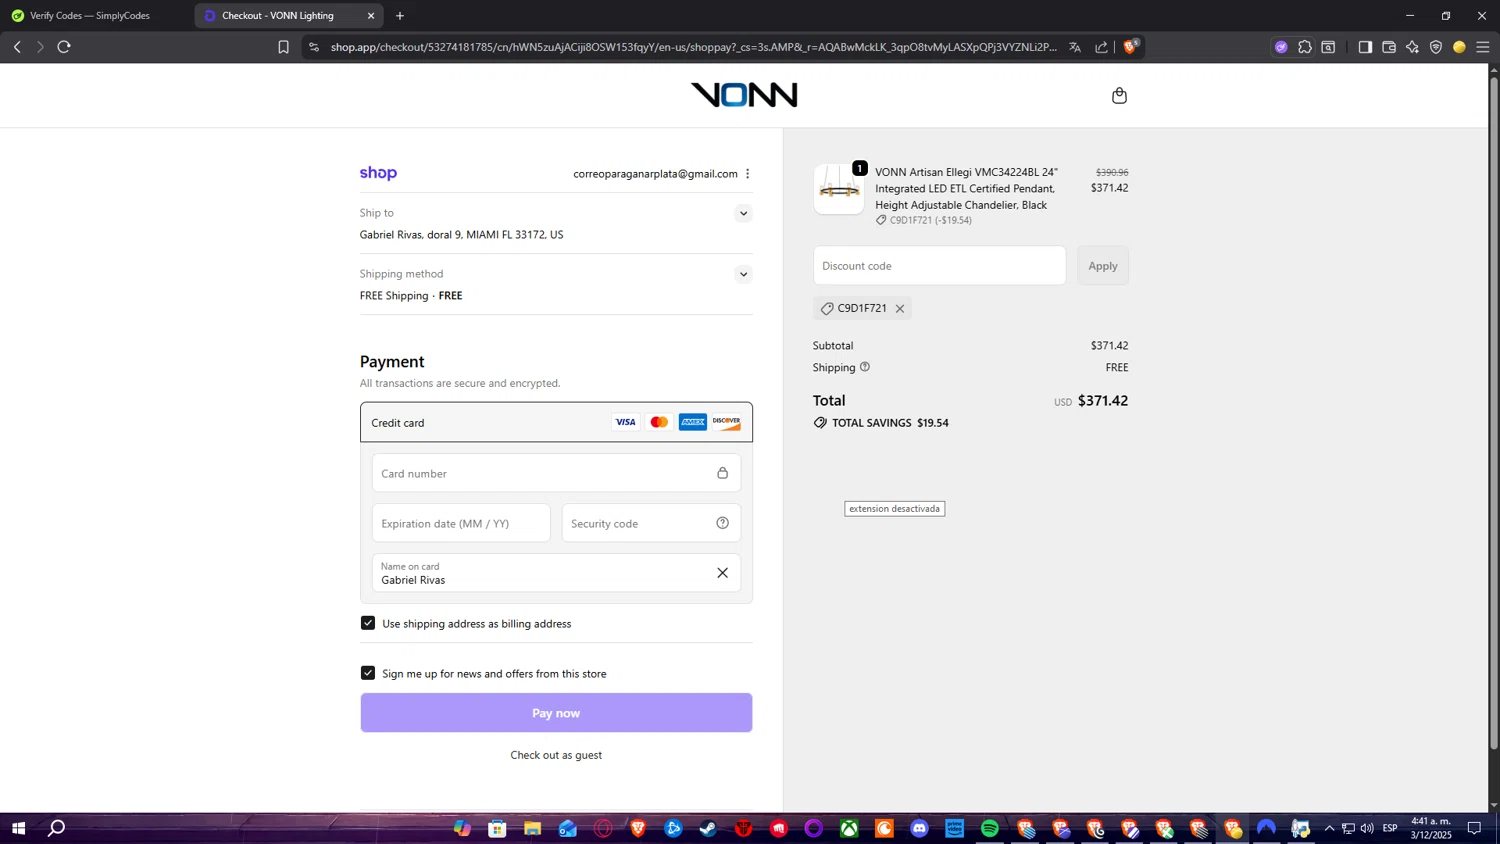
Task: Open the Brave Wallet icon
Action: [1389, 47]
